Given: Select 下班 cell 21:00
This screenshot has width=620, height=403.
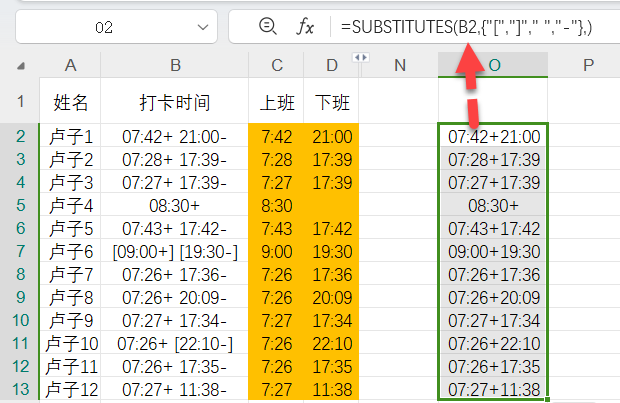Looking at the screenshot, I should (331, 136).
